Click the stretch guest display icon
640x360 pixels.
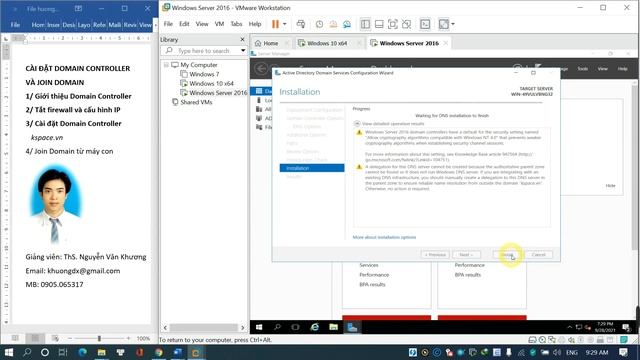click(x=443, y=24)
